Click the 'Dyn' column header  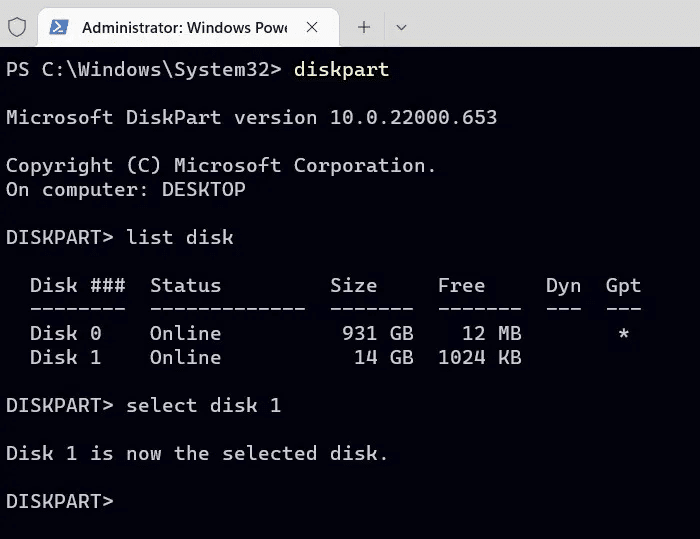pos(563,286)
